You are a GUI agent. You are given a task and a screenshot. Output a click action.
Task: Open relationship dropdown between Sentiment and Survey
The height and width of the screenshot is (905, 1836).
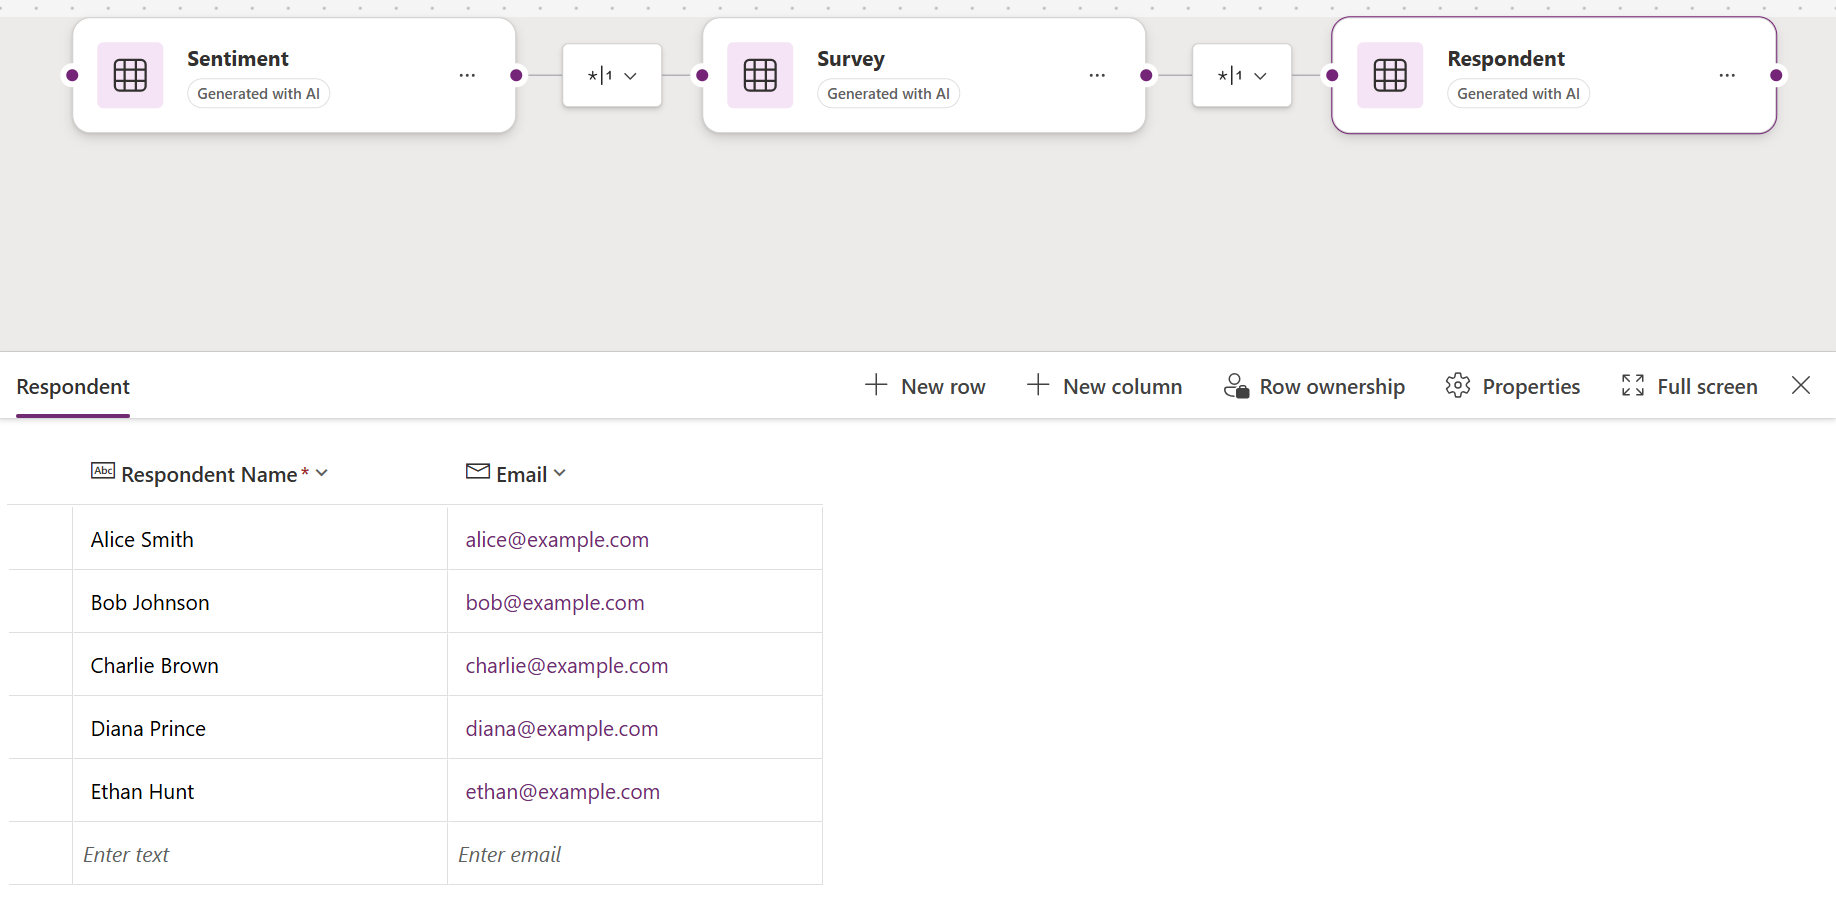pyautogui.click(x=612, y=76)
